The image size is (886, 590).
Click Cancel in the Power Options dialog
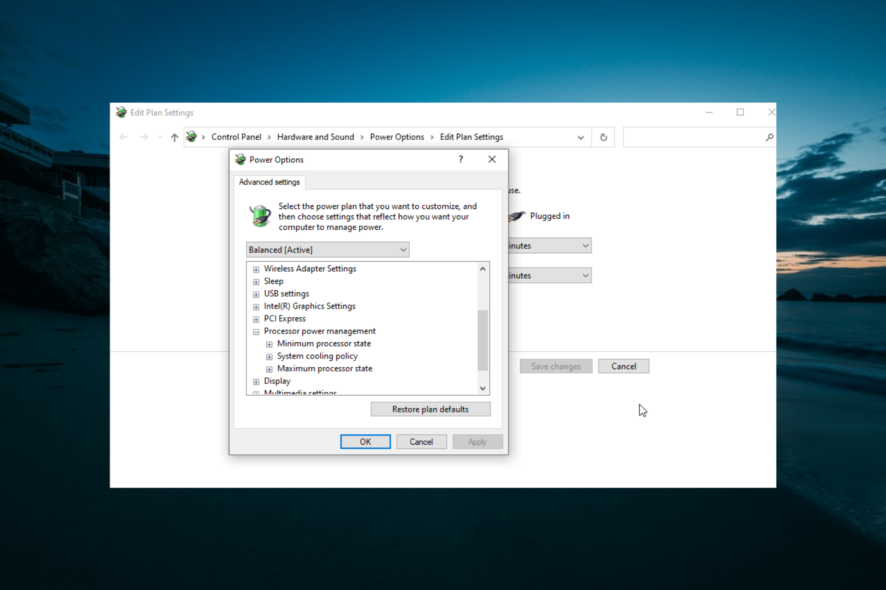click(x=422, y=442)
